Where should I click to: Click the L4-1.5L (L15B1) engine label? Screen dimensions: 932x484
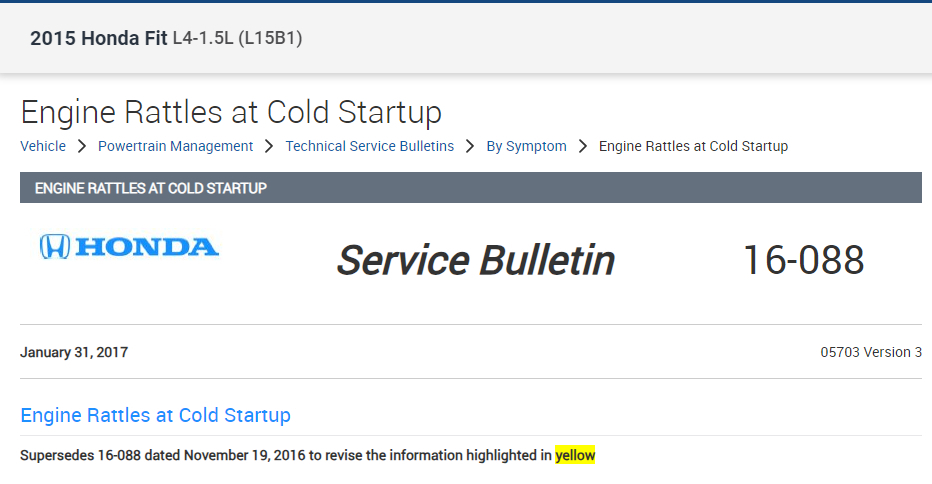[x=238, y=39]
